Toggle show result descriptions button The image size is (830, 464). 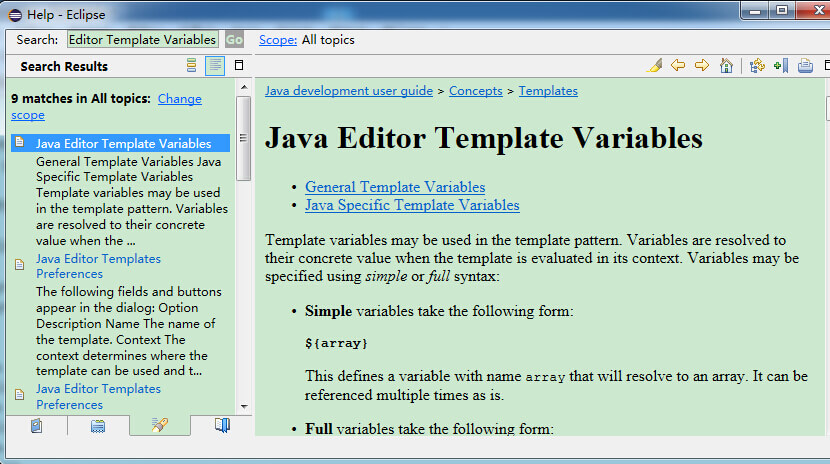point(215,66)
